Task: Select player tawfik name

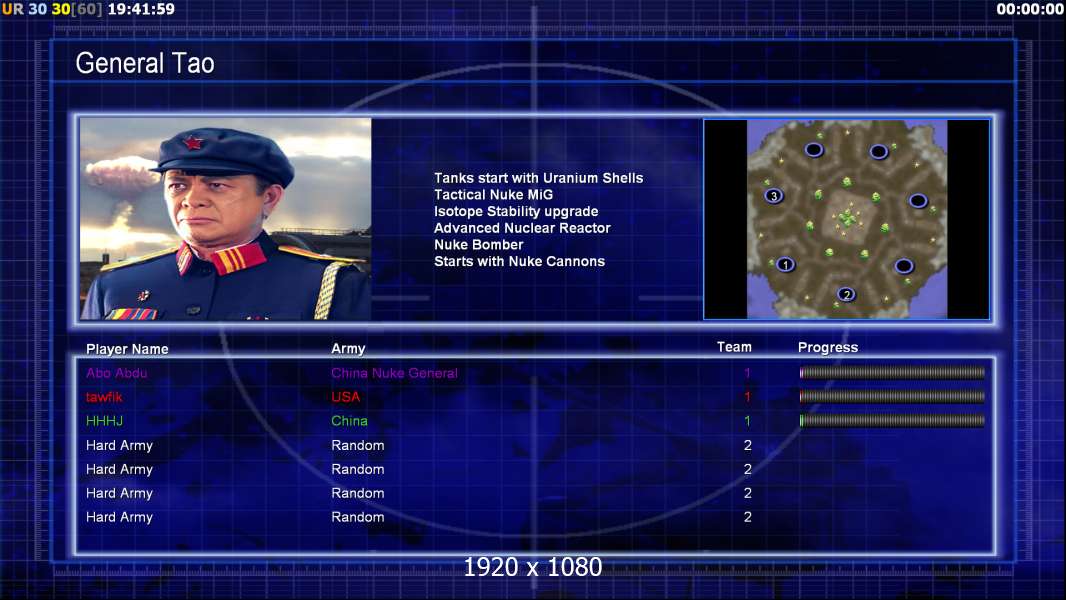Action: click(x=104, y=397)
